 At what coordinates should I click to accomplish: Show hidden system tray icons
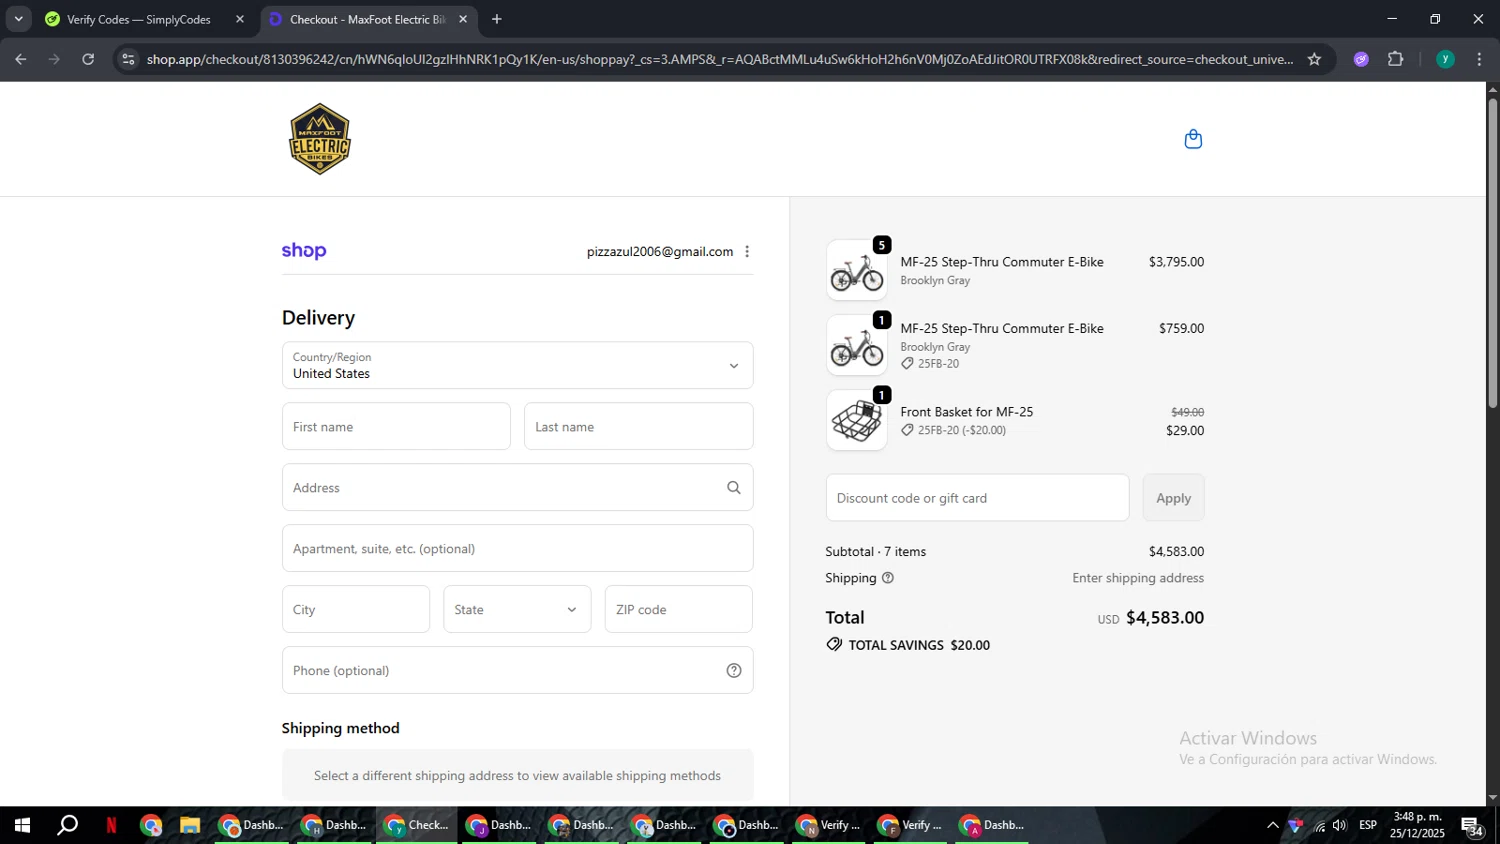pos(1272,826)
